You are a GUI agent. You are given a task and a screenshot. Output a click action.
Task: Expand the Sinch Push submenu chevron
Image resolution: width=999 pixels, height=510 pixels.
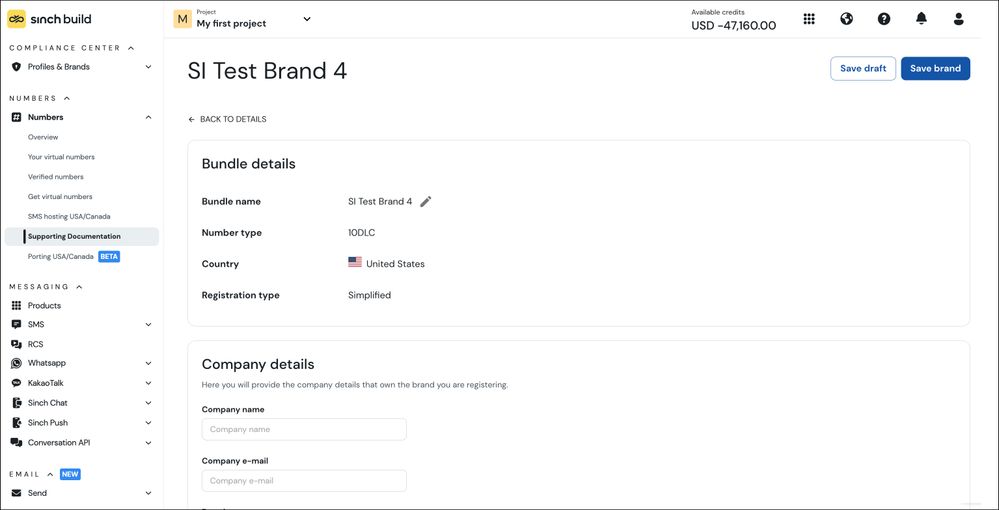point(148,423)
